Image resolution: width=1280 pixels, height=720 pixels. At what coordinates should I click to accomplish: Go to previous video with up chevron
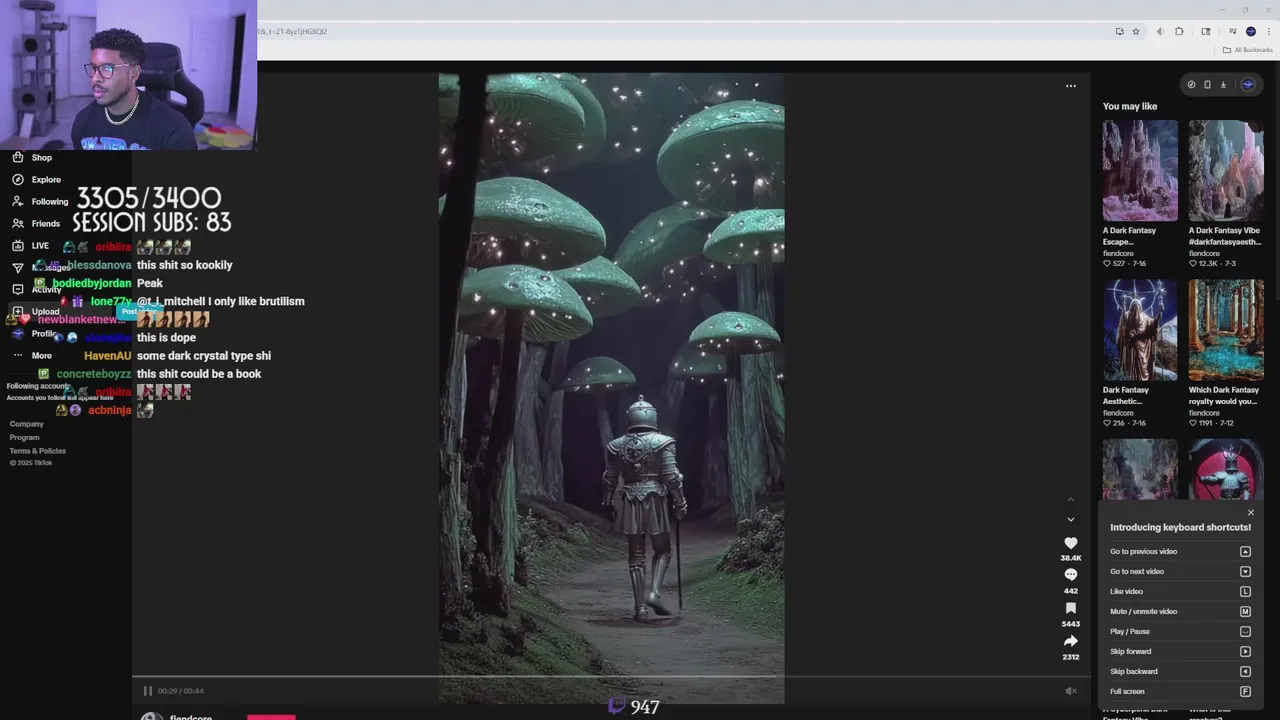coord(1070,499)
